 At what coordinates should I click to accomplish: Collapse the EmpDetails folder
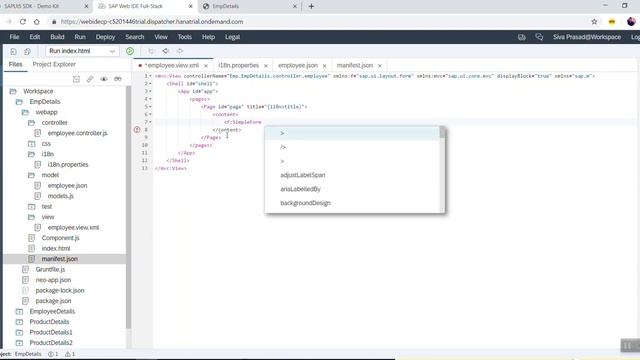(x=19, y=102)
